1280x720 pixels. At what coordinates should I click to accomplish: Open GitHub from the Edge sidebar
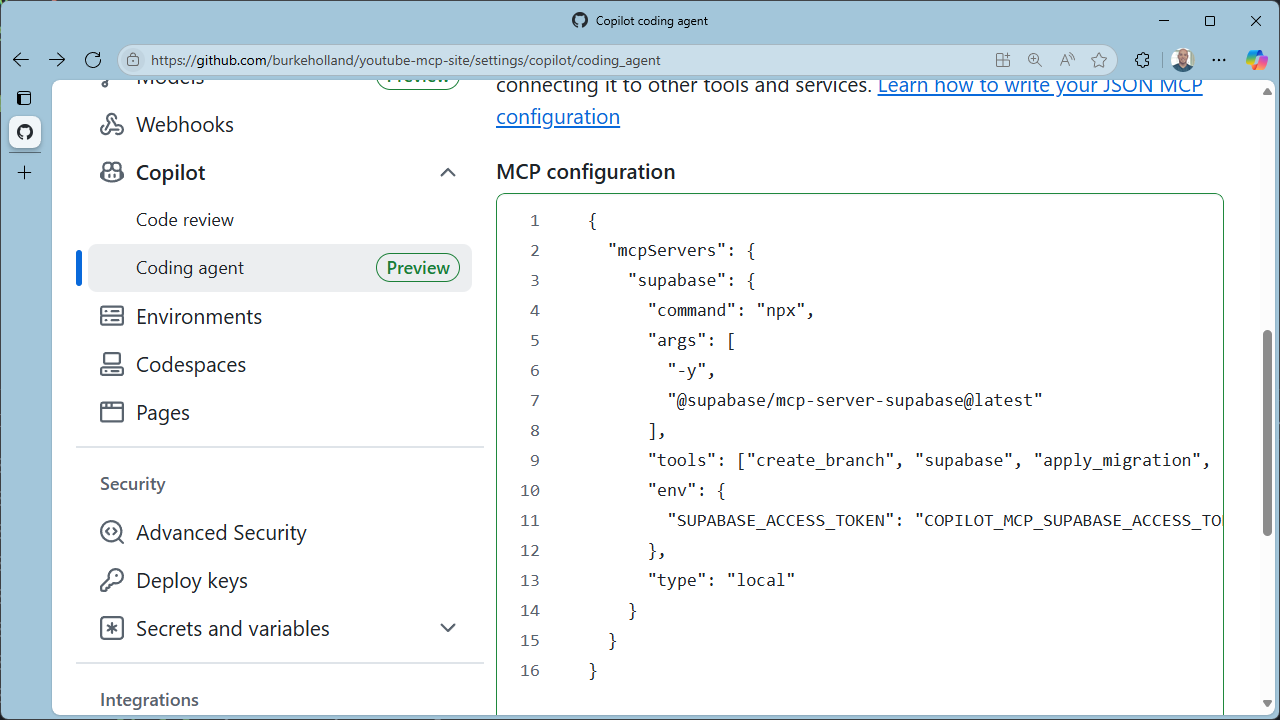click(24, 132)
